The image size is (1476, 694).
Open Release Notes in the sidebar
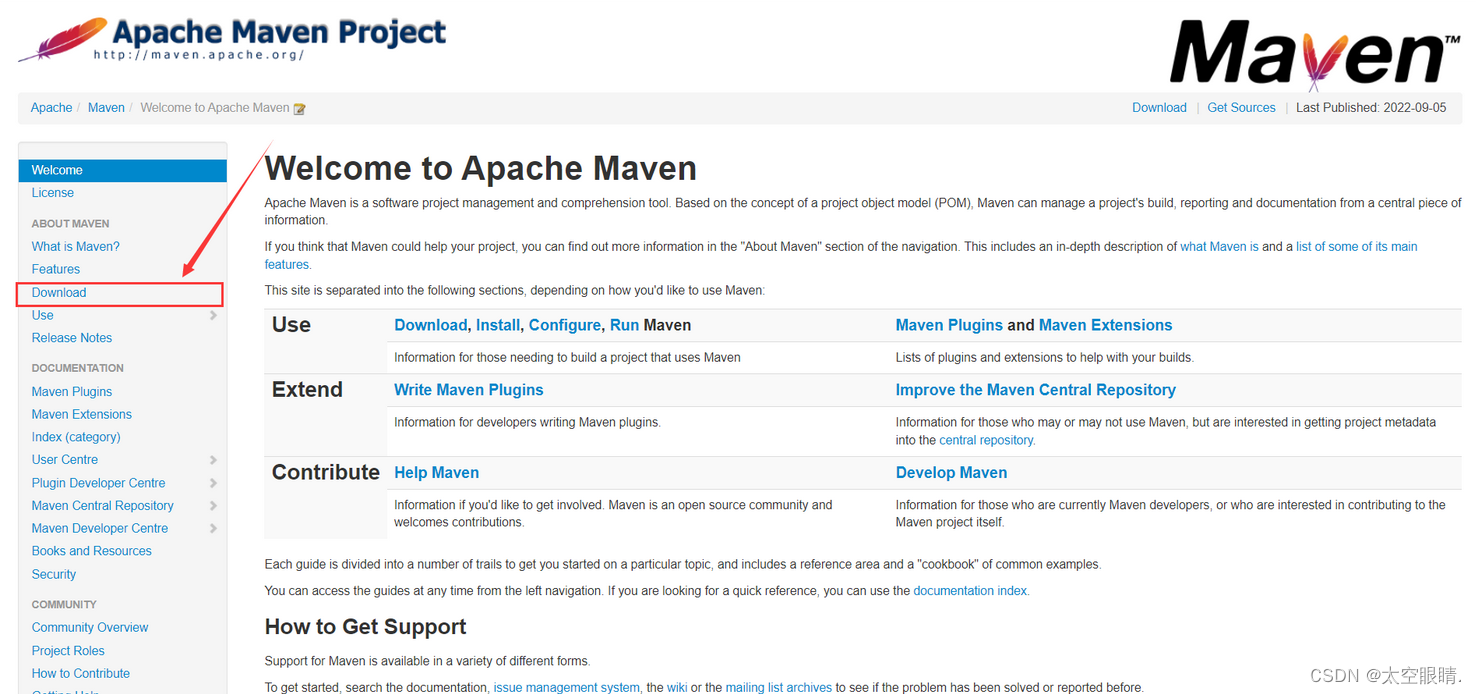point(72,338)
